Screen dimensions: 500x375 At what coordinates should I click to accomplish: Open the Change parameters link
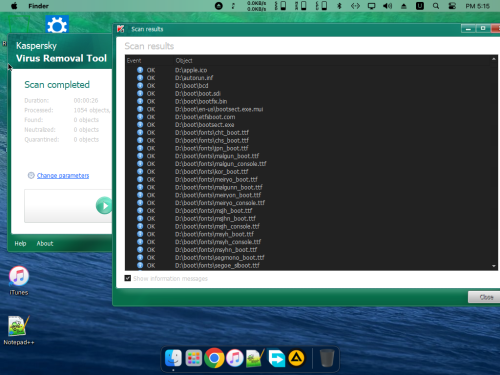63,175
